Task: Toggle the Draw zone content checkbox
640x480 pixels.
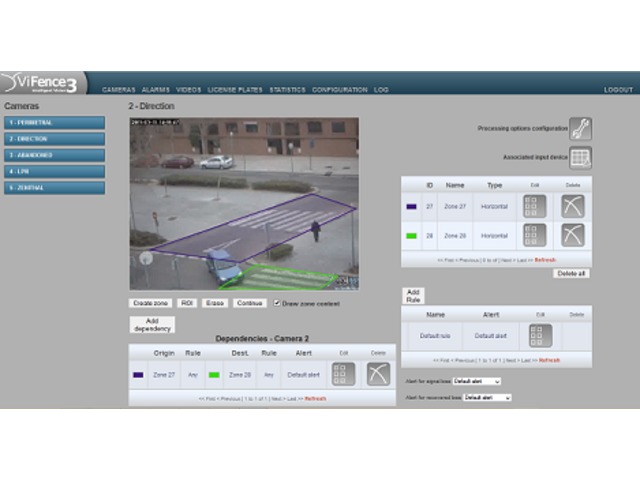Action: click(x=278, y=303)
